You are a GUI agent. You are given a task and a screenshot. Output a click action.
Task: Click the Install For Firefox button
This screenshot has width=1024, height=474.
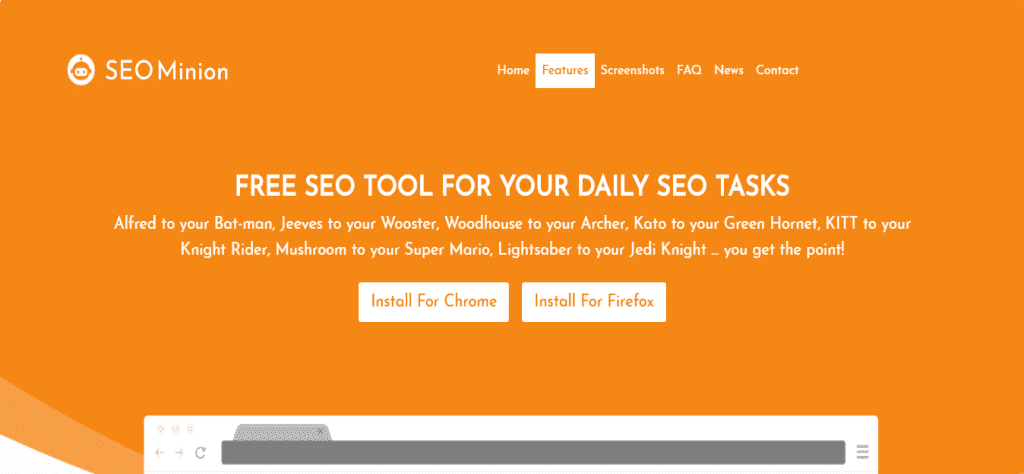click(x=594, y=302)
